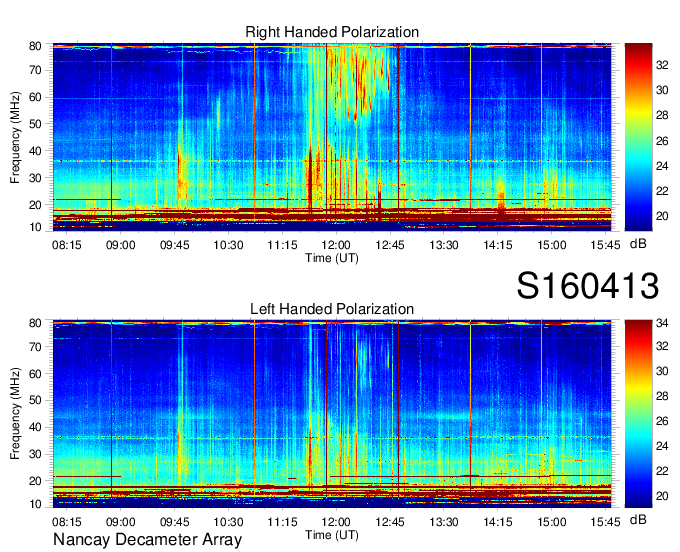Click the 15:45 time tick of the upper plot
The image size is (680, 552).
605,245
